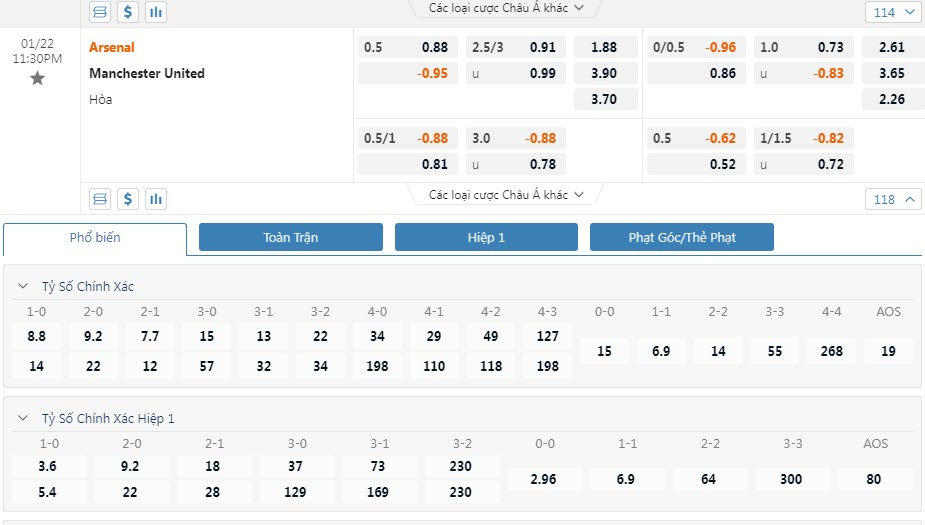Viewport: 925px width, 525px height.
Task: Click the bar-chart icon above Arsenal
Action: 155,12
